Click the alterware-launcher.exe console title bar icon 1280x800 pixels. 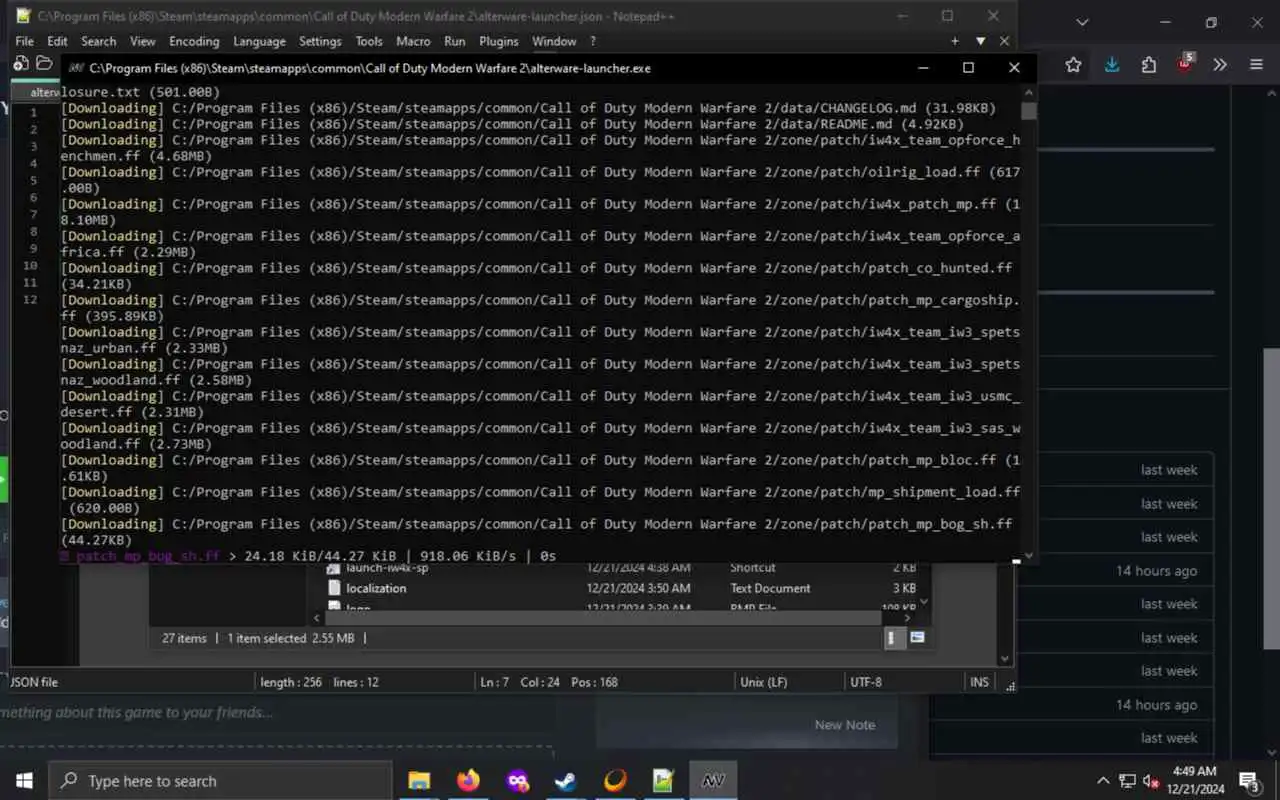[x=75, y=68]
